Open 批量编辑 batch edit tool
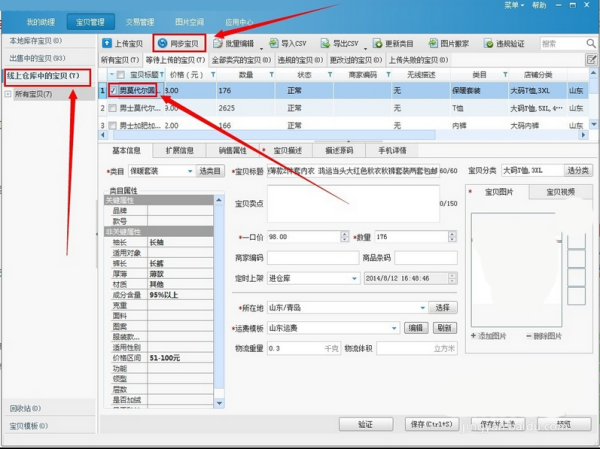The height and width of the screenshot is (449, 600). tap(233, 44)
